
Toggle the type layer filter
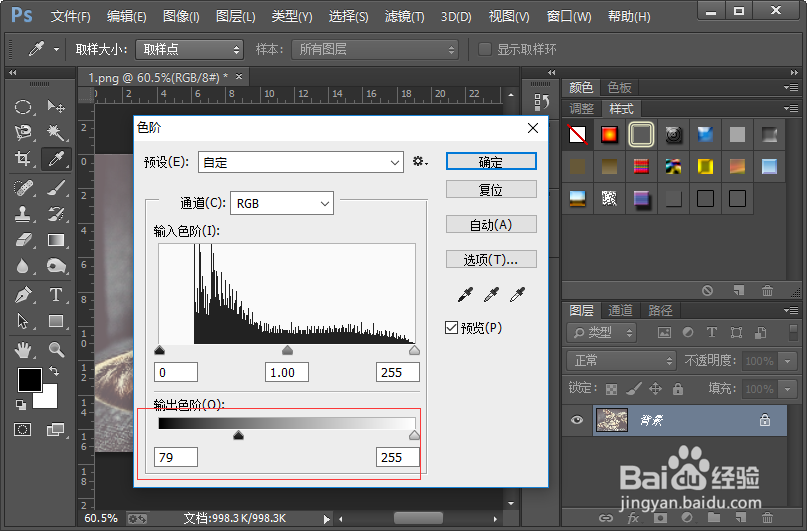click(x=712, y=332)
